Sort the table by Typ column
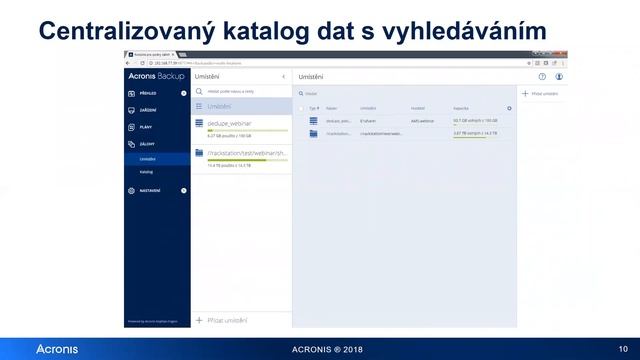This screenshot has width=640, height=360. click(x=314, y=108)
